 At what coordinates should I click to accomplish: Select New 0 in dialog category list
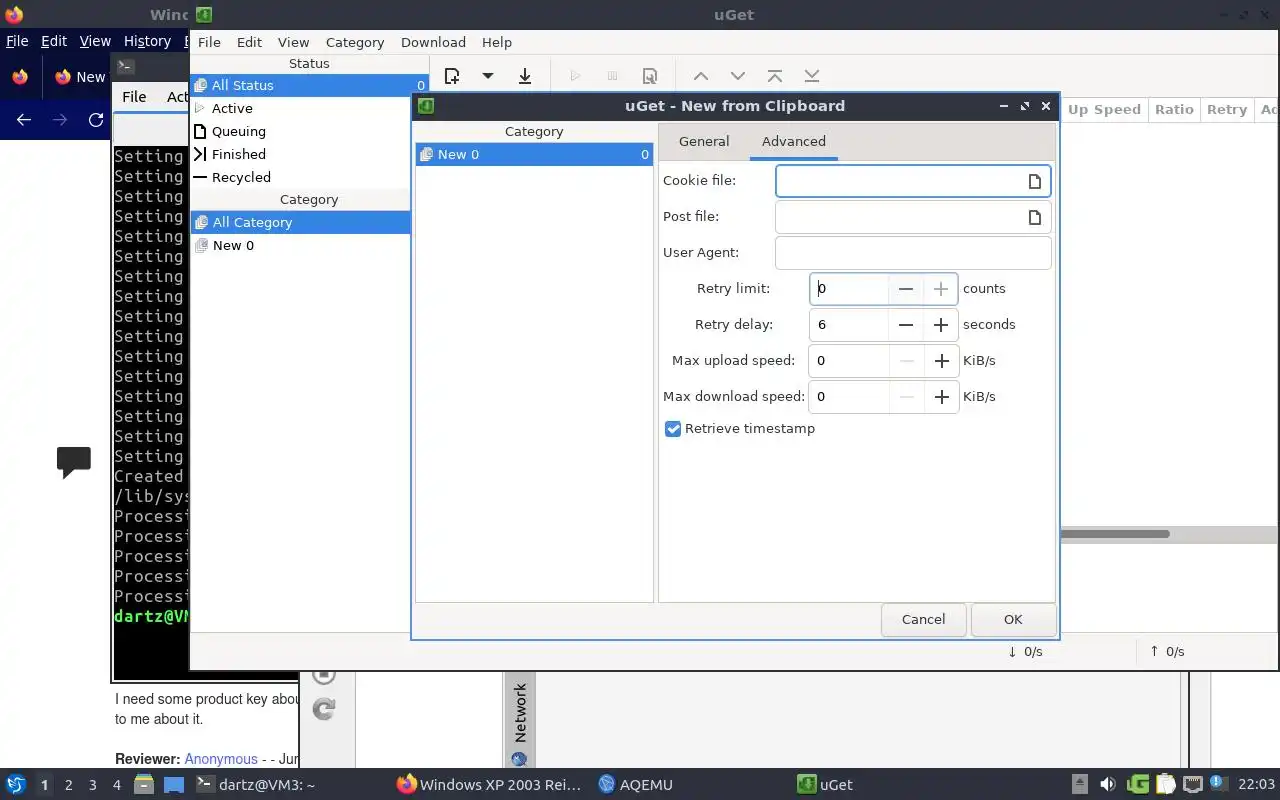(x=534, y=154)
